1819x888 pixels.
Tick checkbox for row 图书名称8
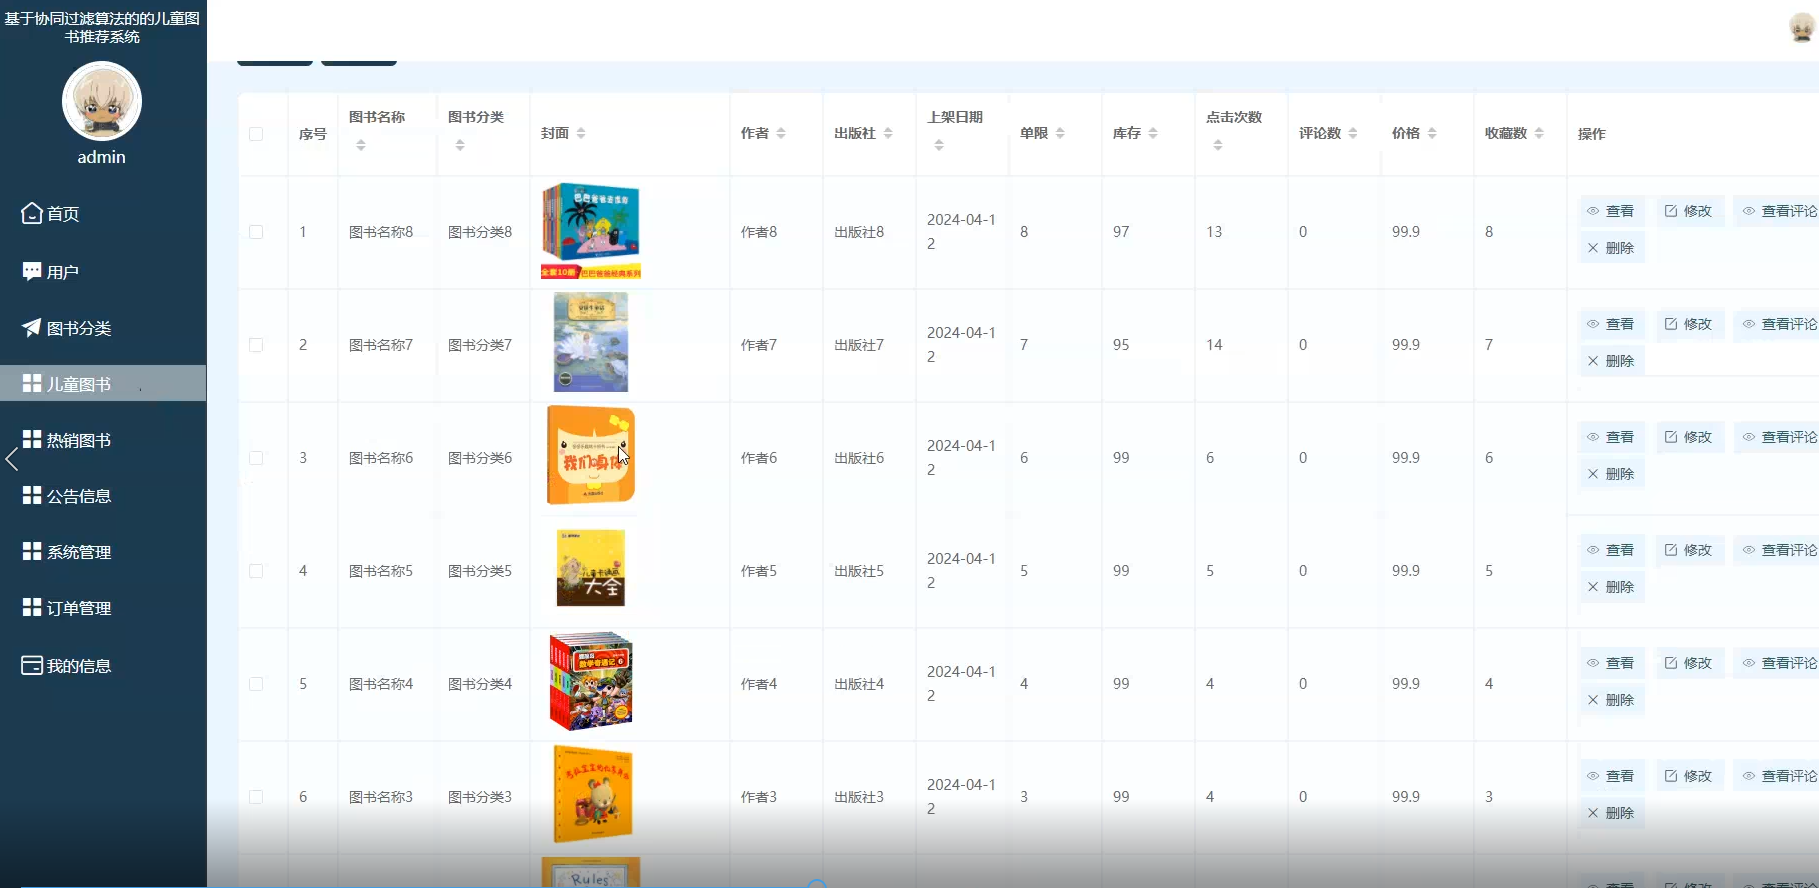[x=256, y=232]
